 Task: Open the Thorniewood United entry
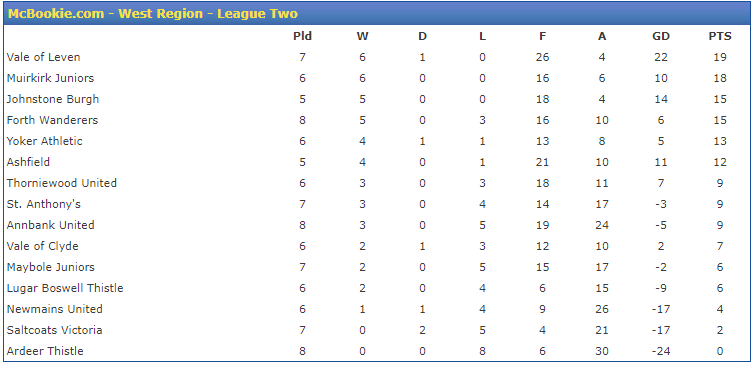pos(62,183)
